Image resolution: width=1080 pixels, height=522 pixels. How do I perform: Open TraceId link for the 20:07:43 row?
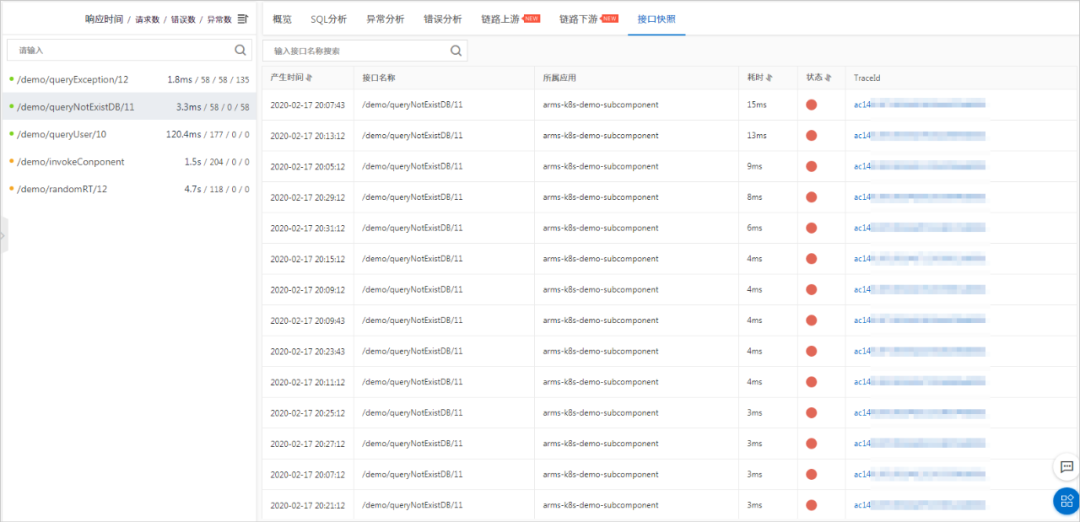920,105
